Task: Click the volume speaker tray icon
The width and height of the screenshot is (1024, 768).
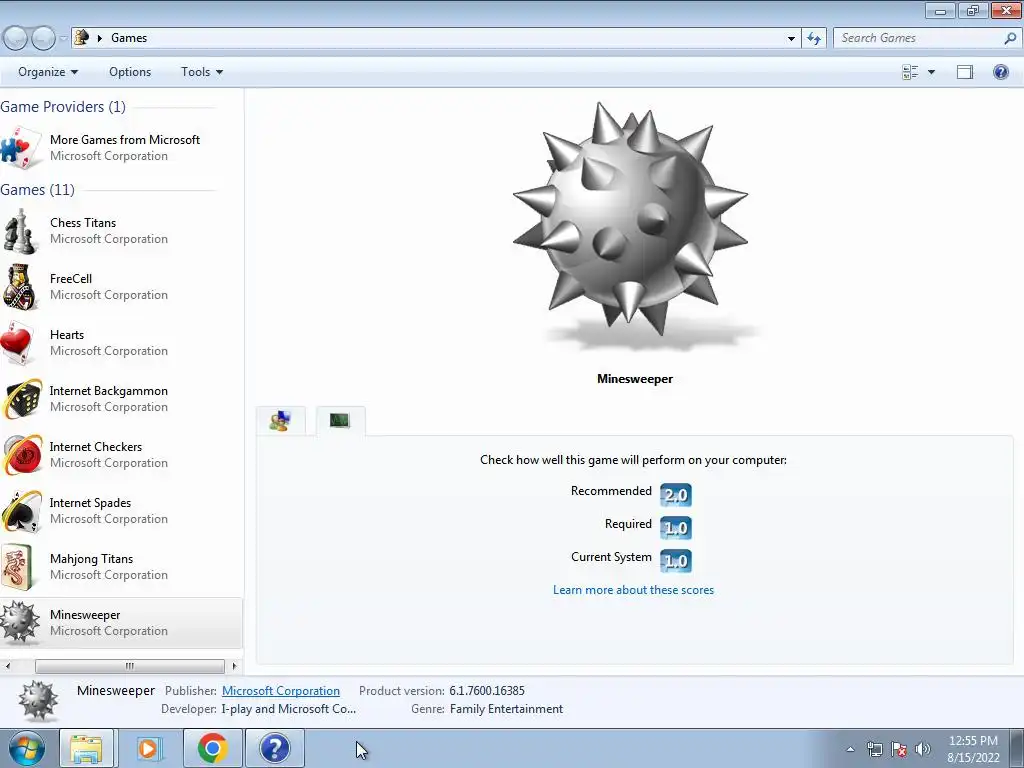Action: [x=923, y=749]
